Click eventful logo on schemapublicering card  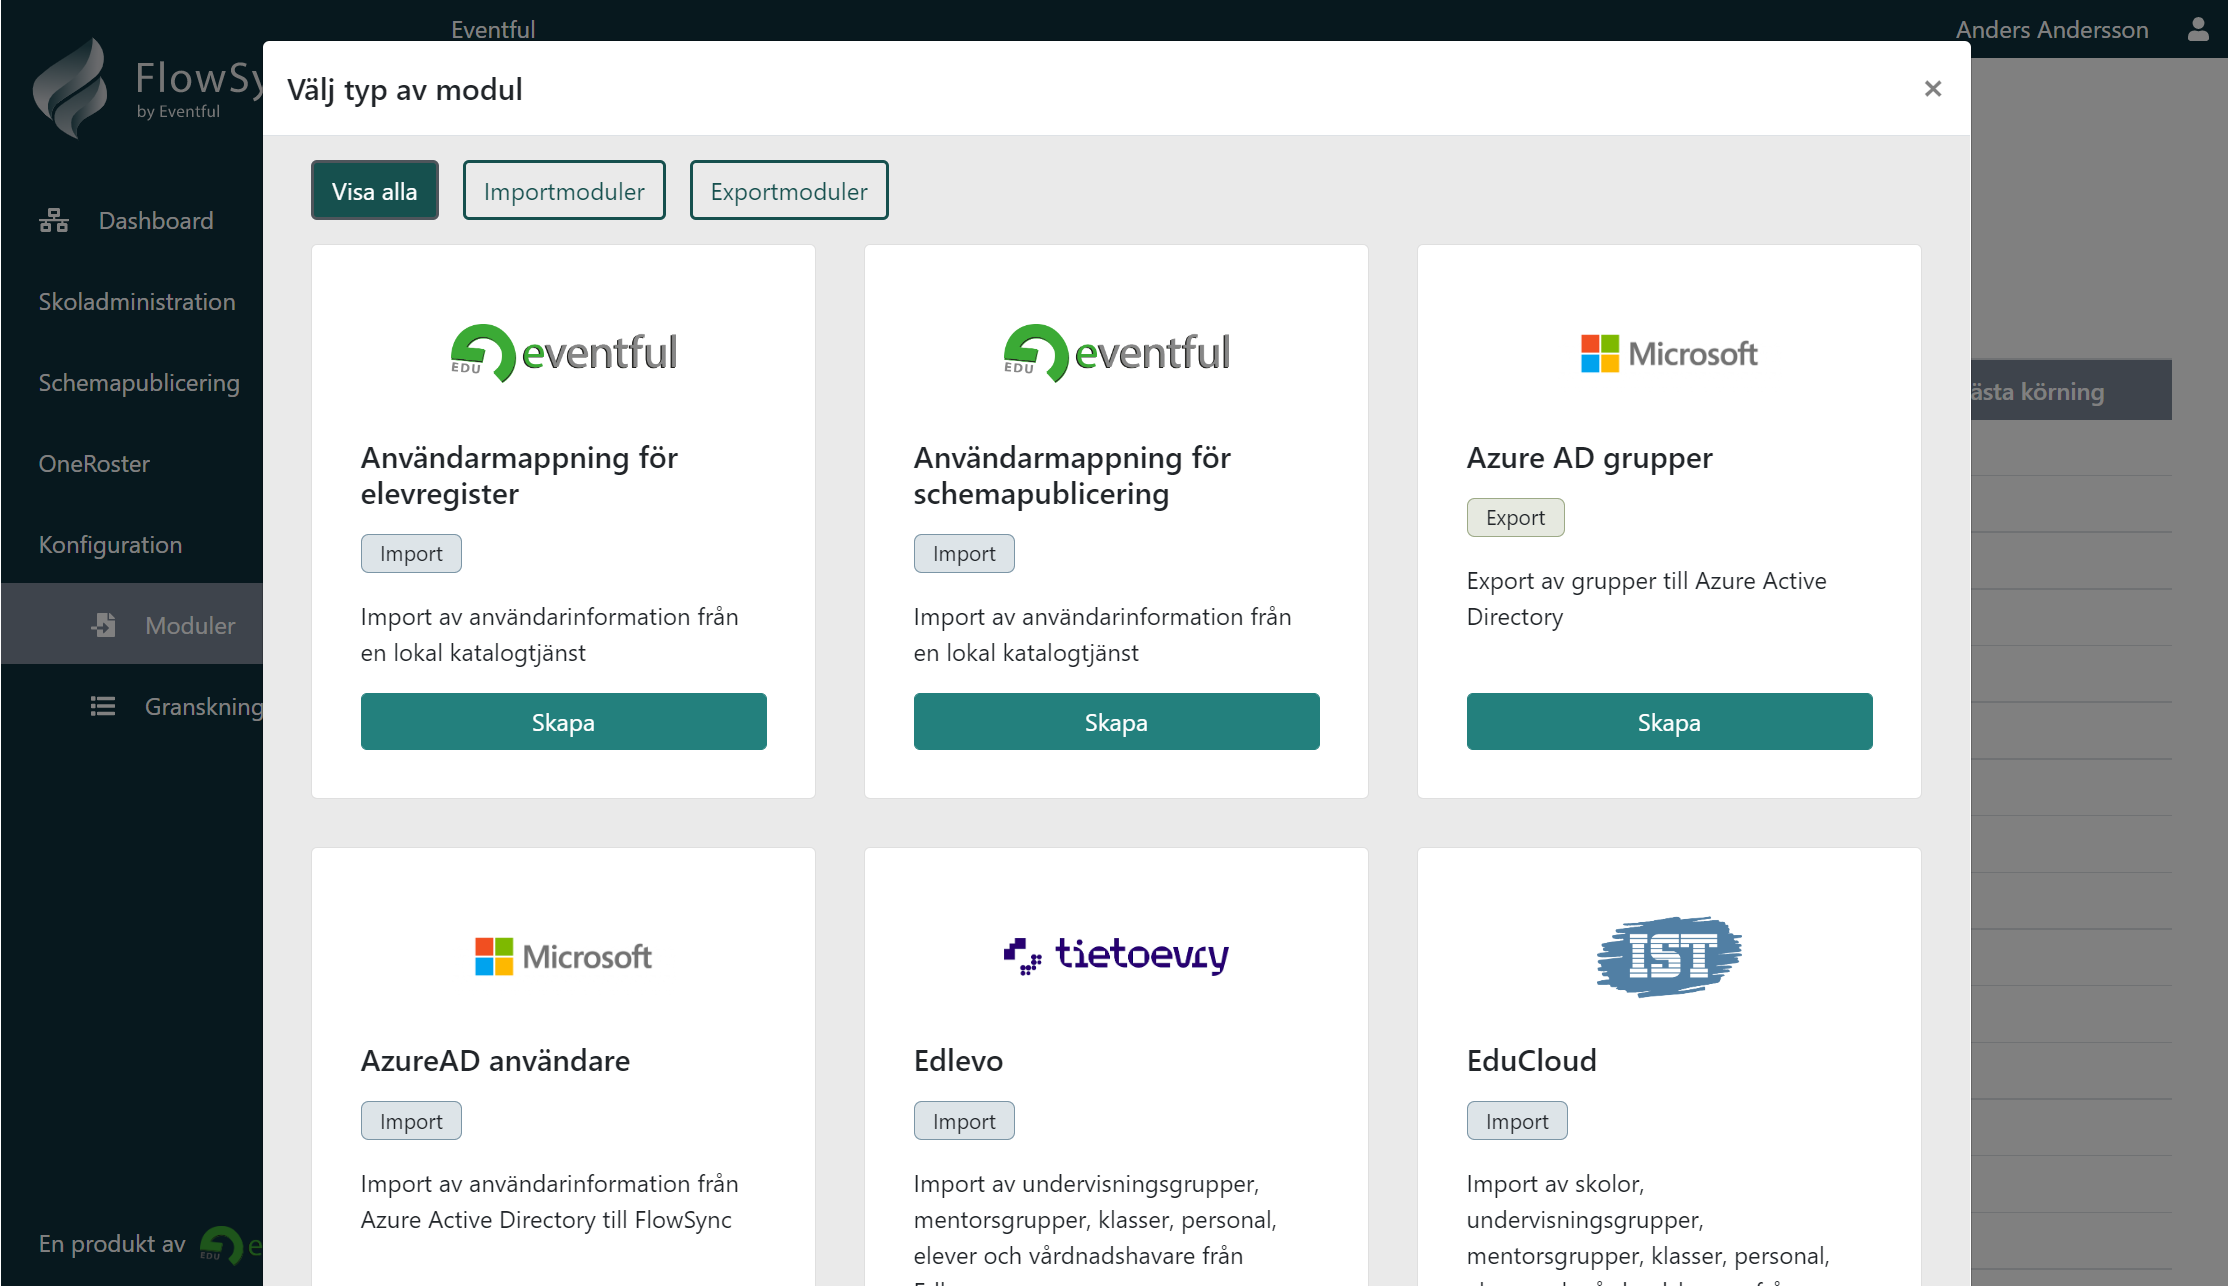coord(1116,353)
